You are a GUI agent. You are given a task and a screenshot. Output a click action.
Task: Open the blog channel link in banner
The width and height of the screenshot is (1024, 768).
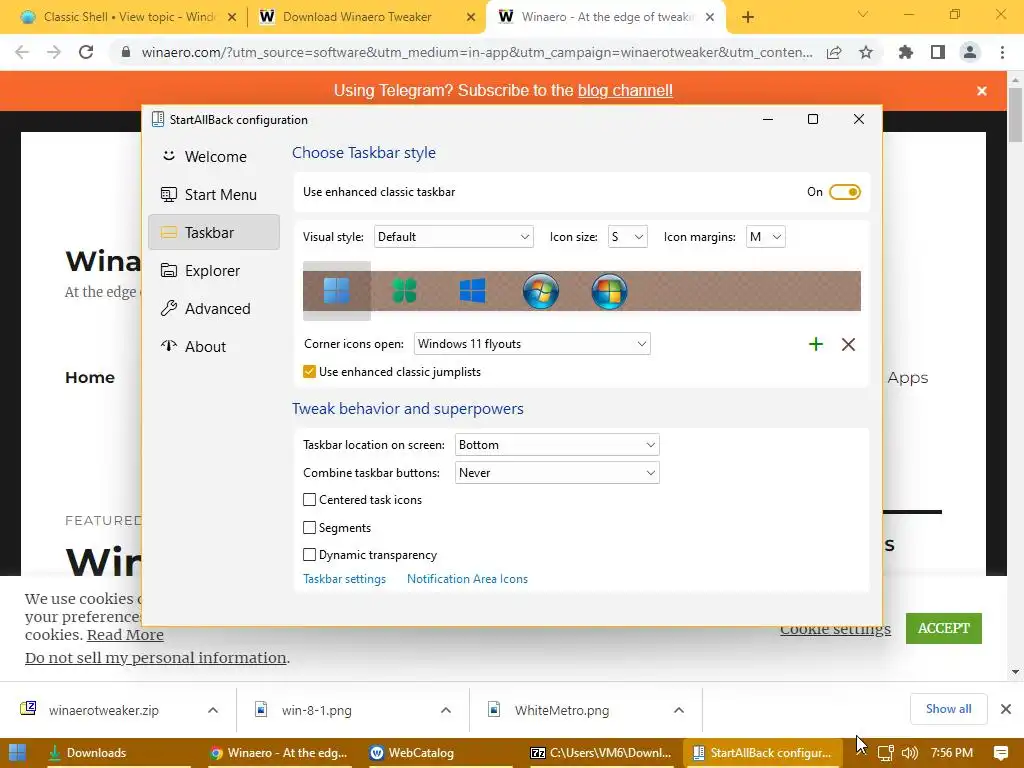pos(625,91)
